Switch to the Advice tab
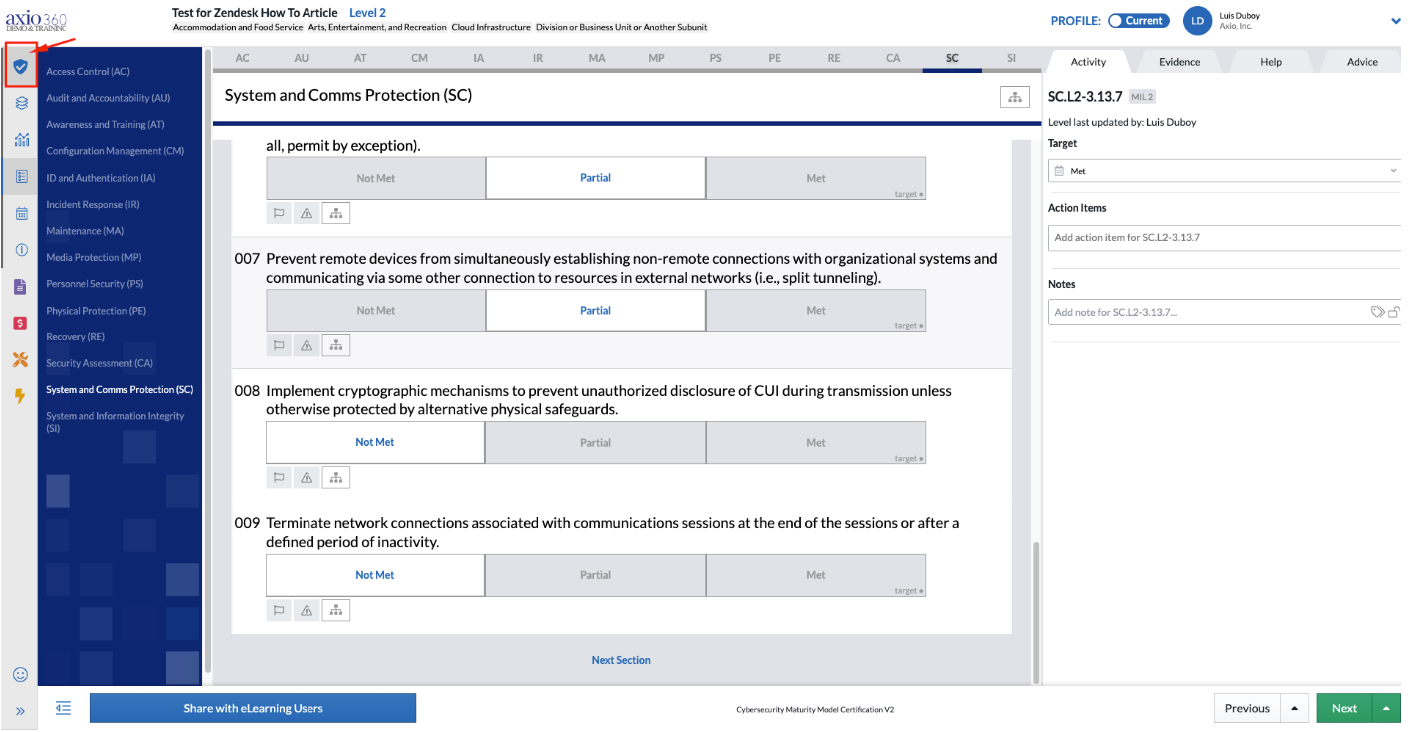 (x=1362, y=62)
